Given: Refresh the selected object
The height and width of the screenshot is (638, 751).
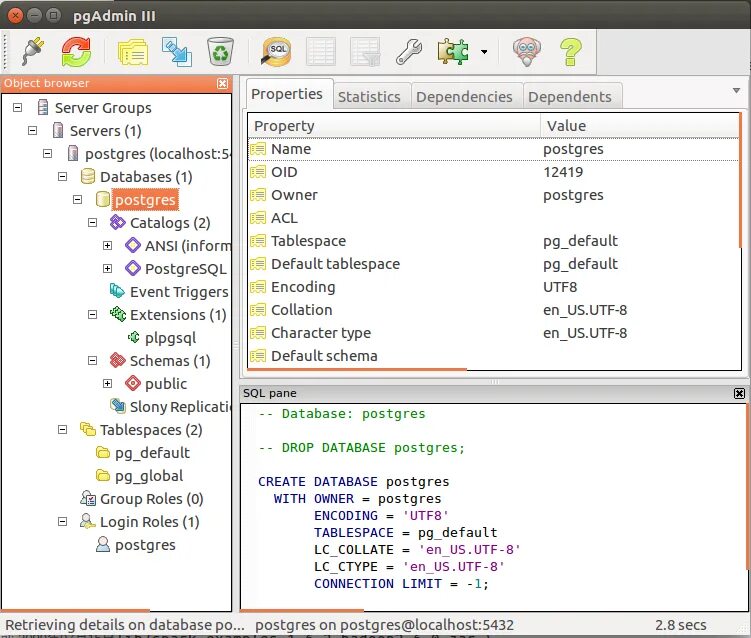Looking at the screenshot, I should click(77, 52).
